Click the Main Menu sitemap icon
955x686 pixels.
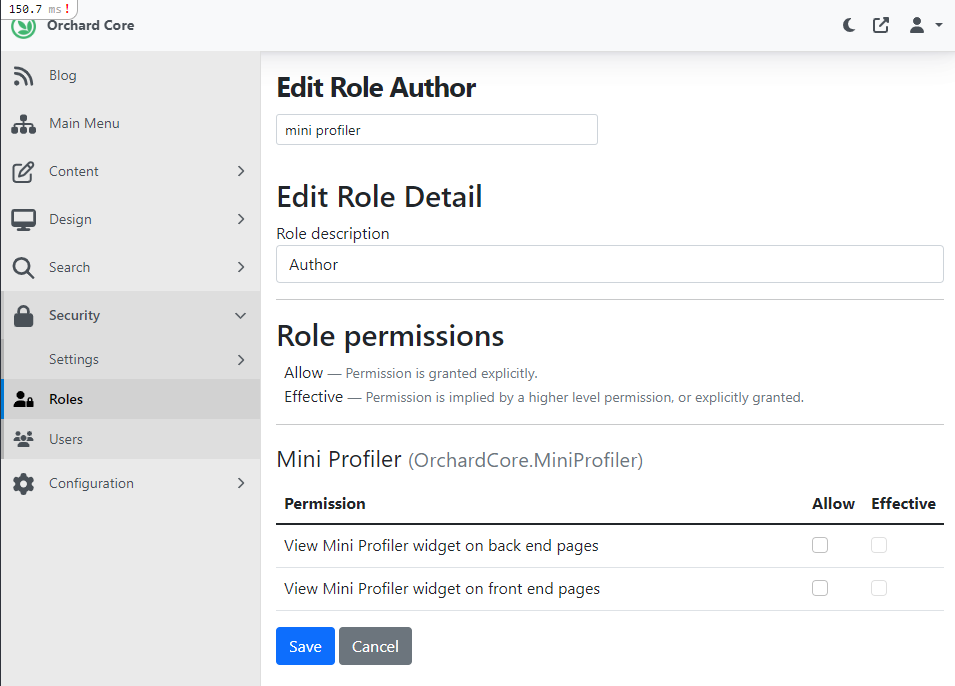[23, 124]
